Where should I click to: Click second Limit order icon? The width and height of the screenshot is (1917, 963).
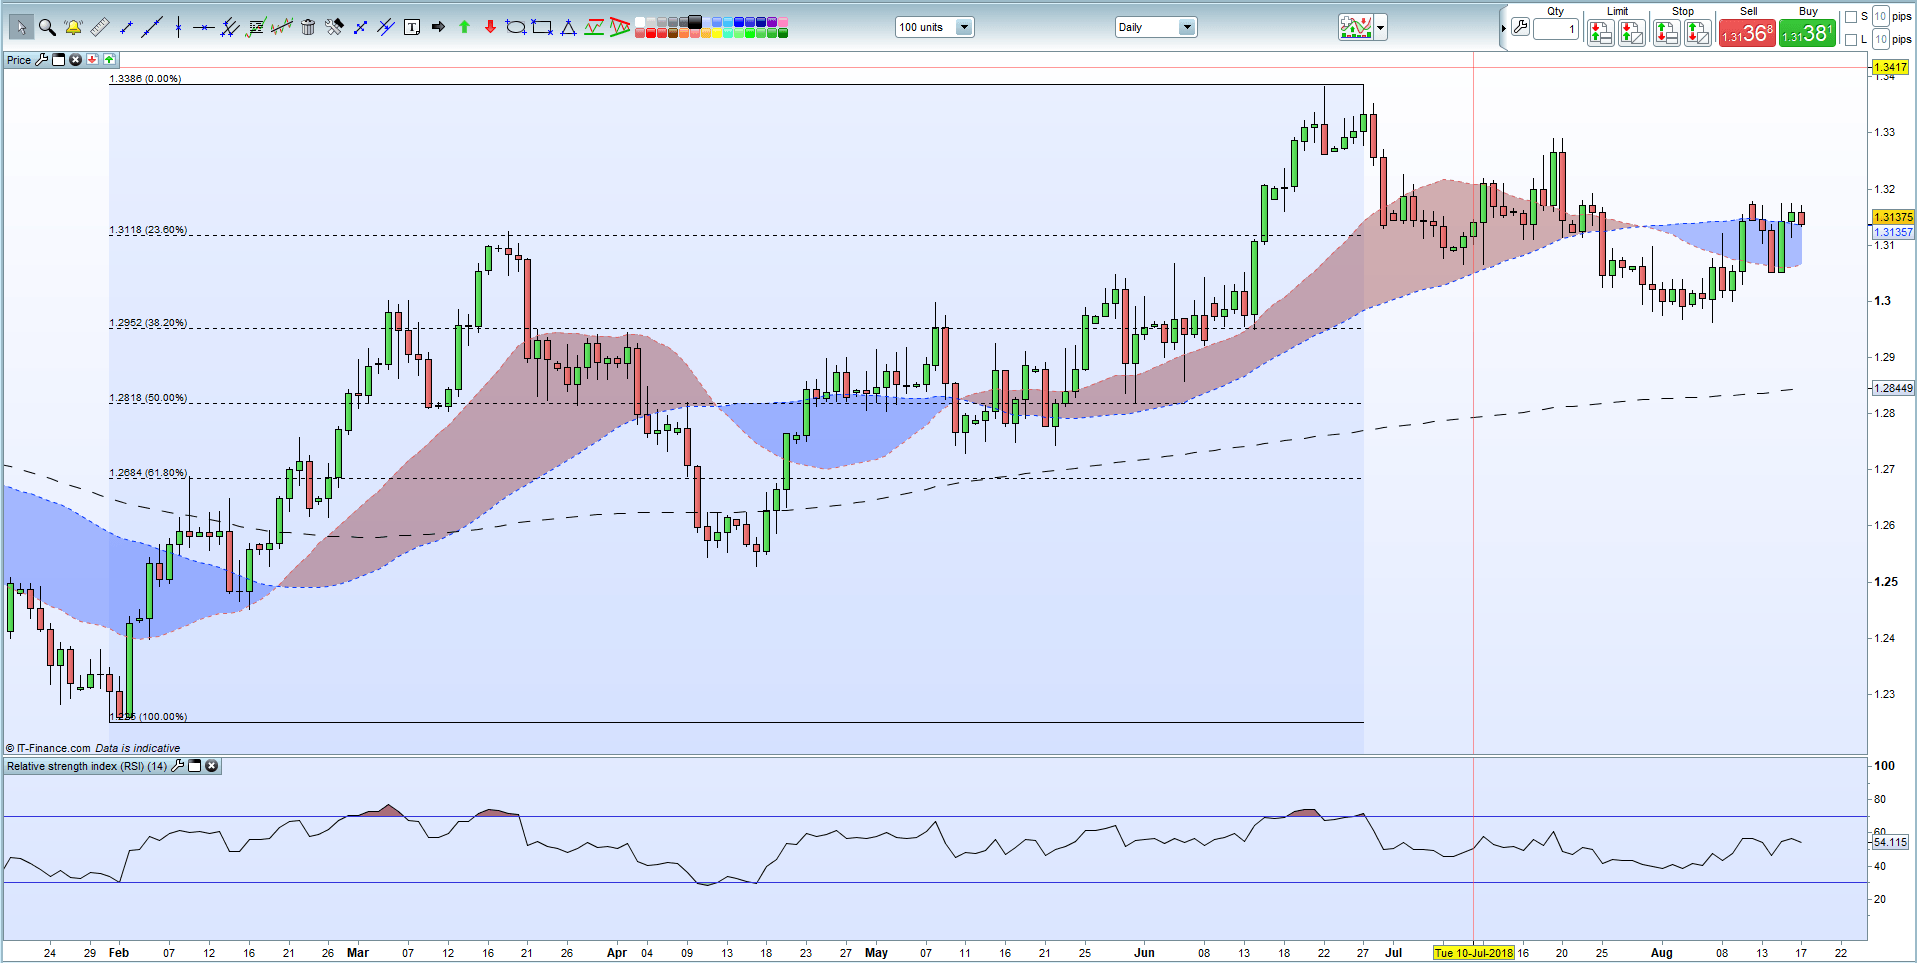point(1632,33)
